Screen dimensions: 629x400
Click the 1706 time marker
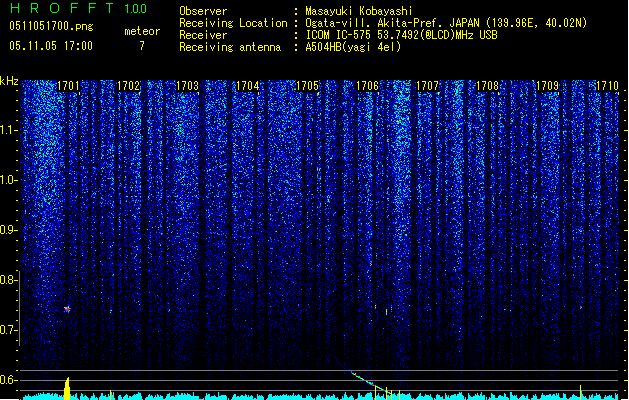point(367,86)
